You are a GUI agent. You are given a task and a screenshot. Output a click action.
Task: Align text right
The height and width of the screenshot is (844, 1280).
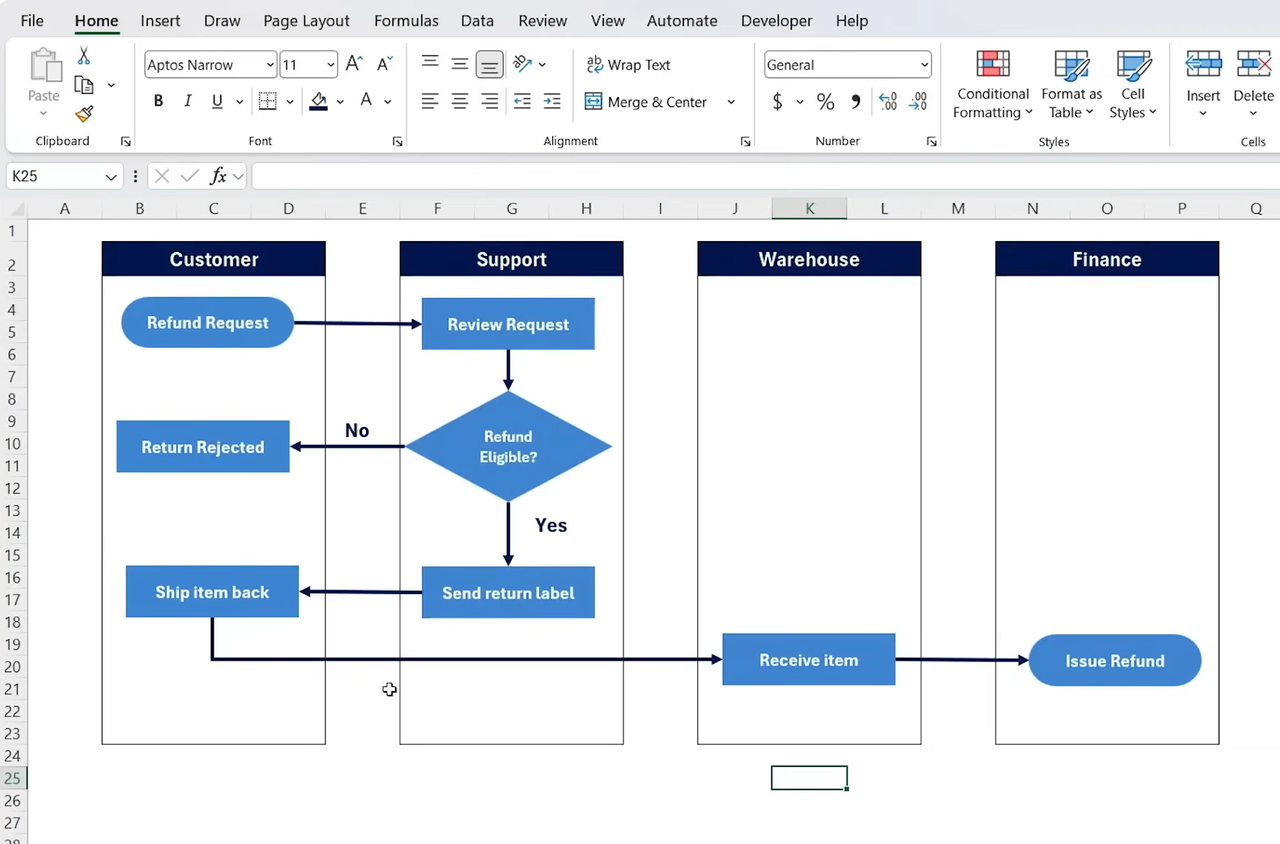(490, 101)
